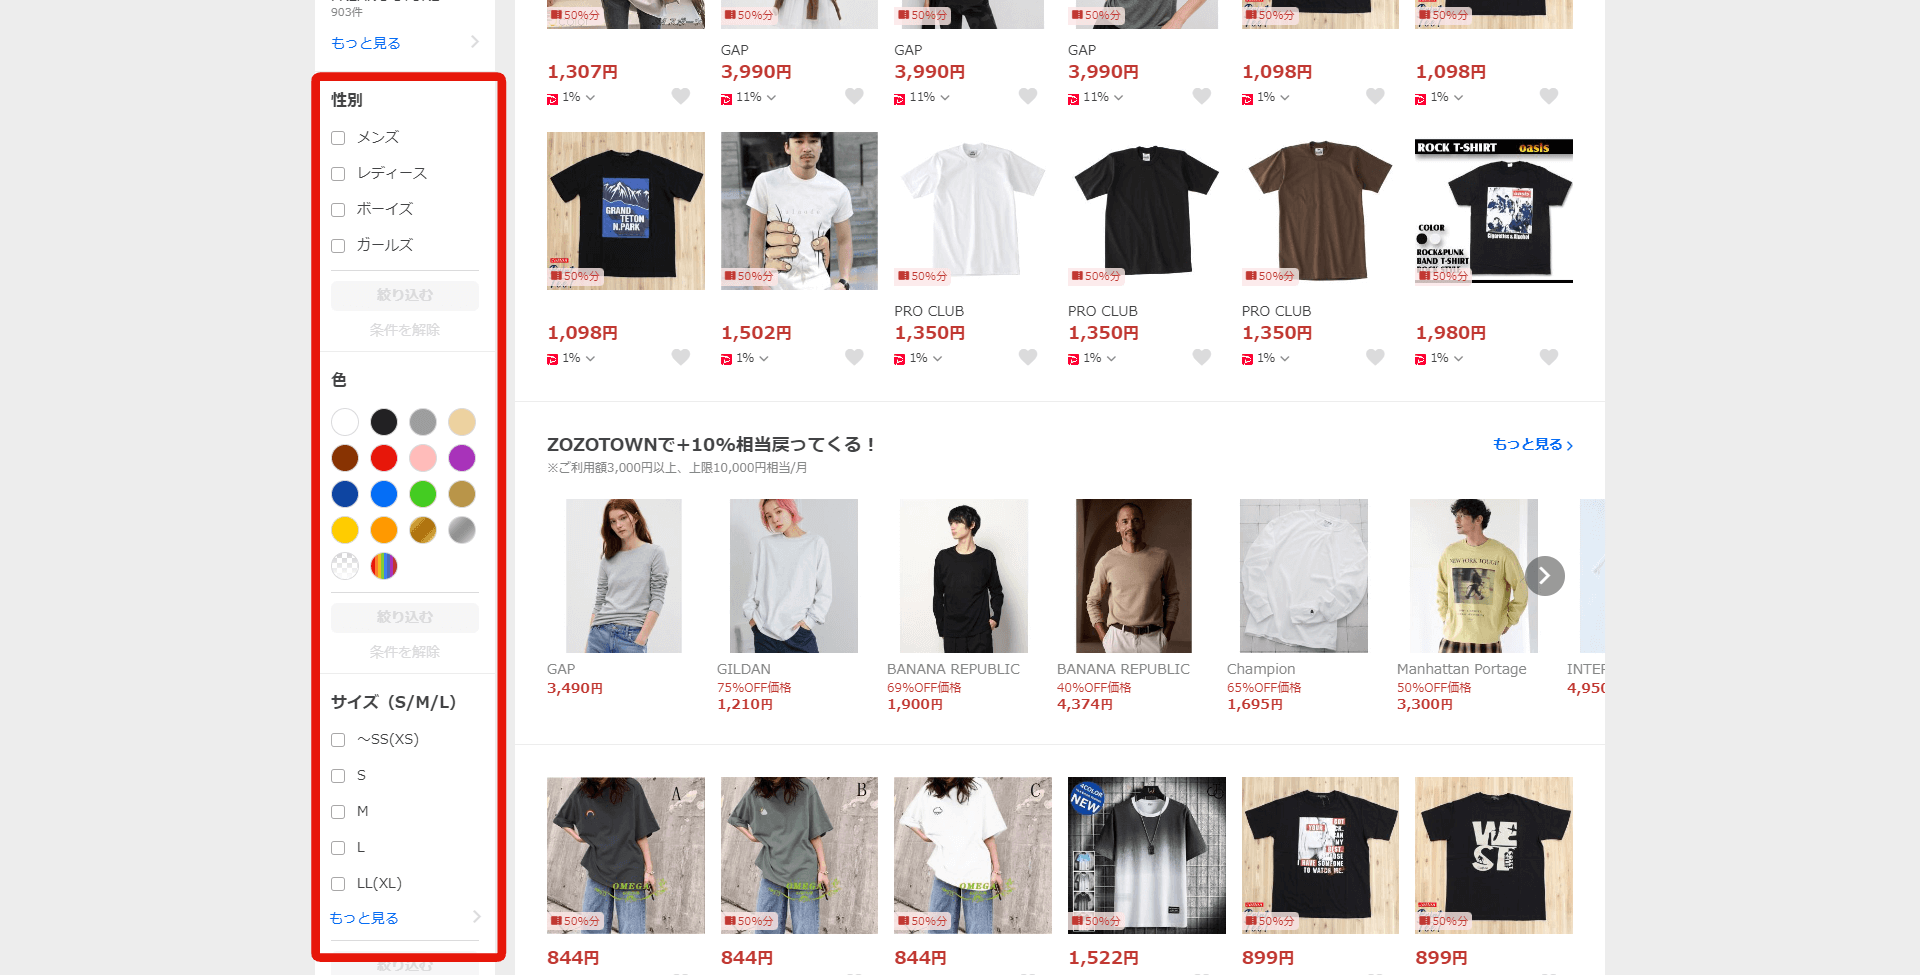Click next arrow in ZOZOTOWN carousel
This screenshot has height=975, width=1920.
(x=1544, y=576)
